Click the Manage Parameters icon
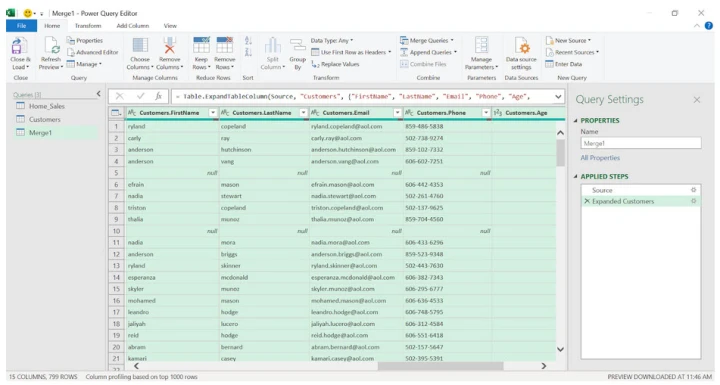Viewport: 720px width, 385px height. point(481,45)
